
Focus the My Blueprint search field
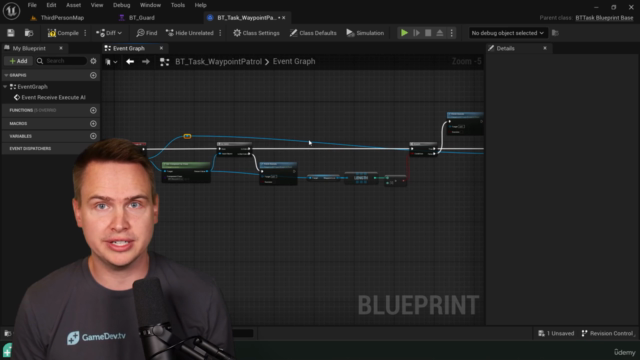pyautogui.click(x=61, y=61)
